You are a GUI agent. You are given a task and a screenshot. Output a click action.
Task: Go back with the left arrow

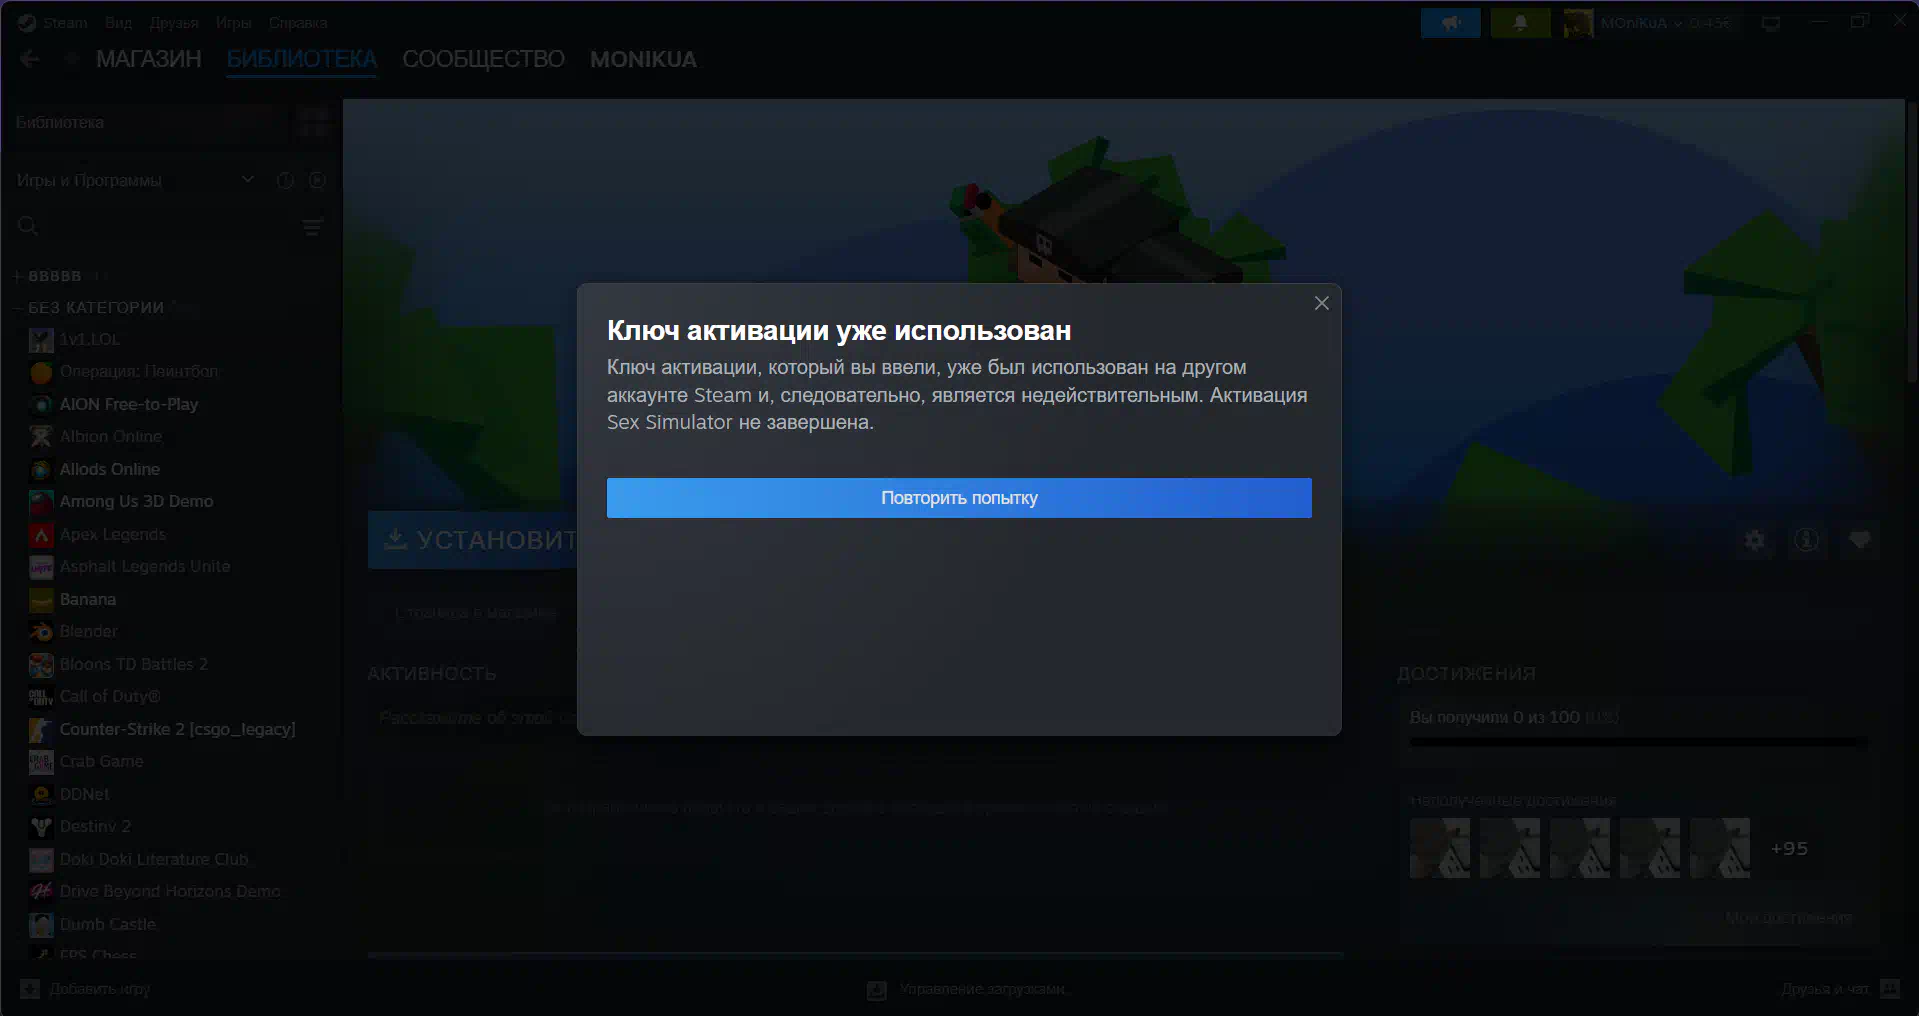click(30, 59)
